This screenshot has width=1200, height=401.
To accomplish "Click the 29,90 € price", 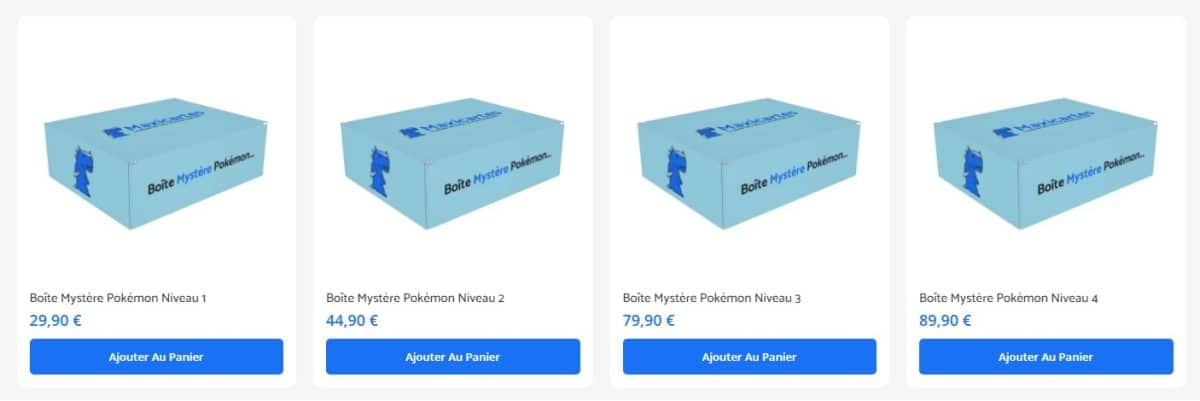I will tap(56, 320).
